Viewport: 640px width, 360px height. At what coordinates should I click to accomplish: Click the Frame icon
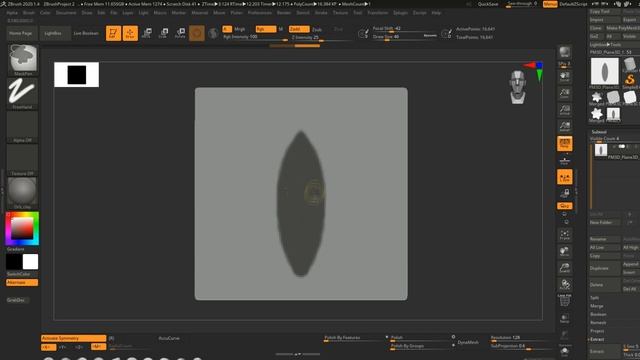click(564, 234)
